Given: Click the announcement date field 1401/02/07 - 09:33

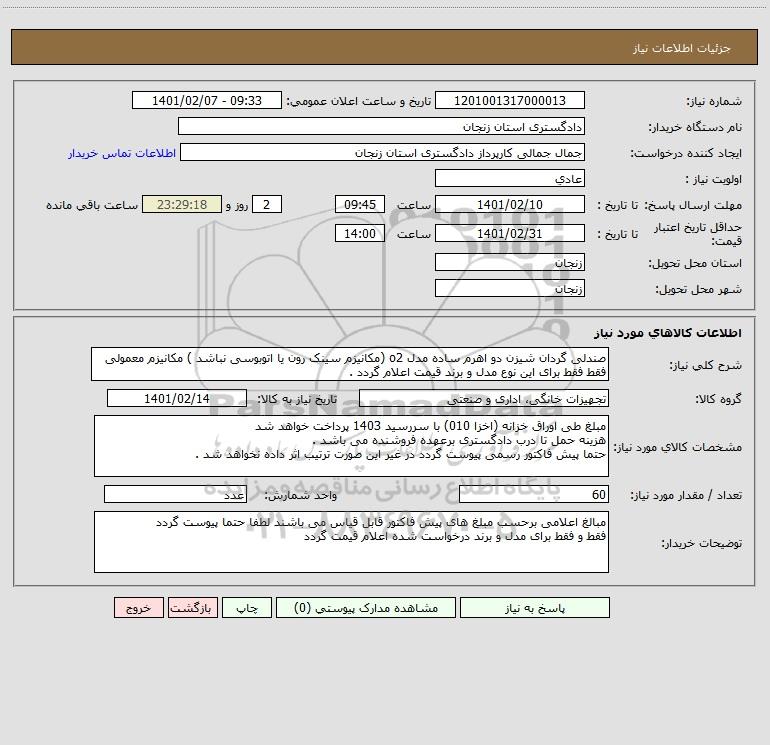Looking at the screenshot, I should [207, 100].
